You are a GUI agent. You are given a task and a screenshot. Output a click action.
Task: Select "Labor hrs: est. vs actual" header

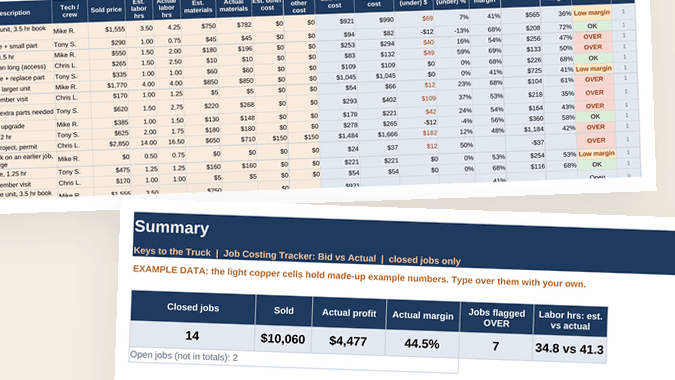point(570,321)
